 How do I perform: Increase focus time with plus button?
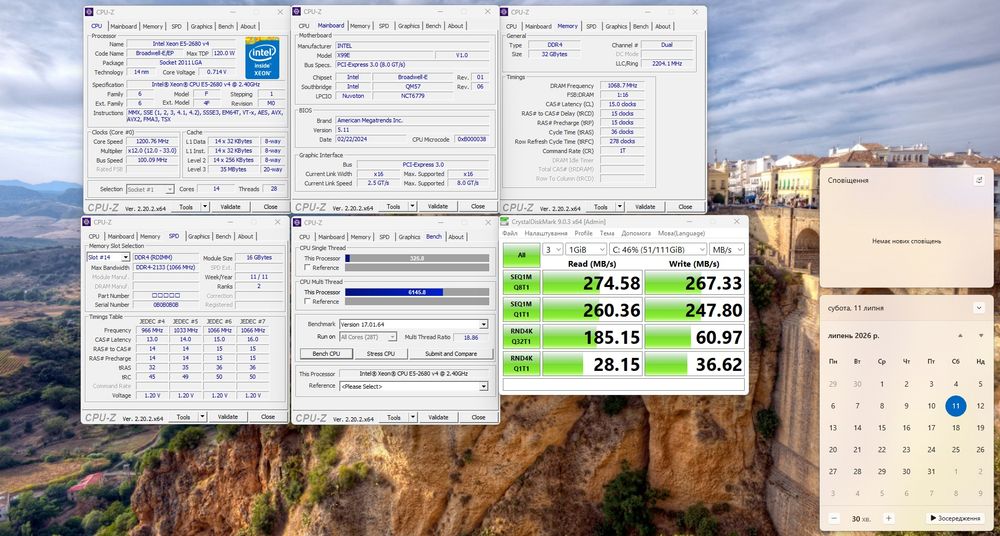tap(888, 519)
